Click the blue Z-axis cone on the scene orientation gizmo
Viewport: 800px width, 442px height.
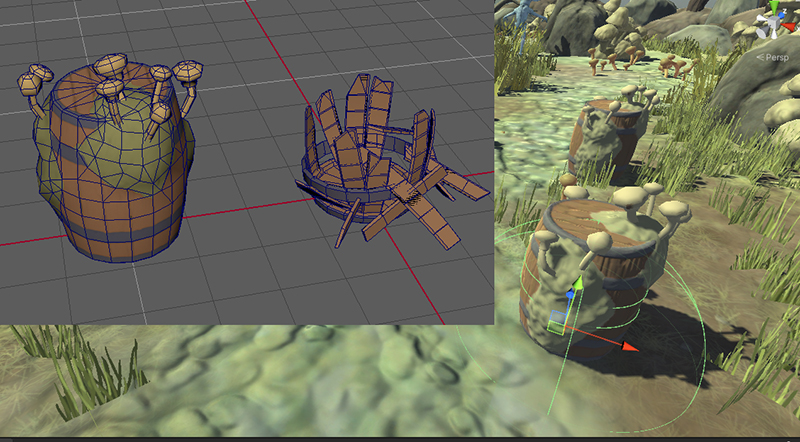782,15
